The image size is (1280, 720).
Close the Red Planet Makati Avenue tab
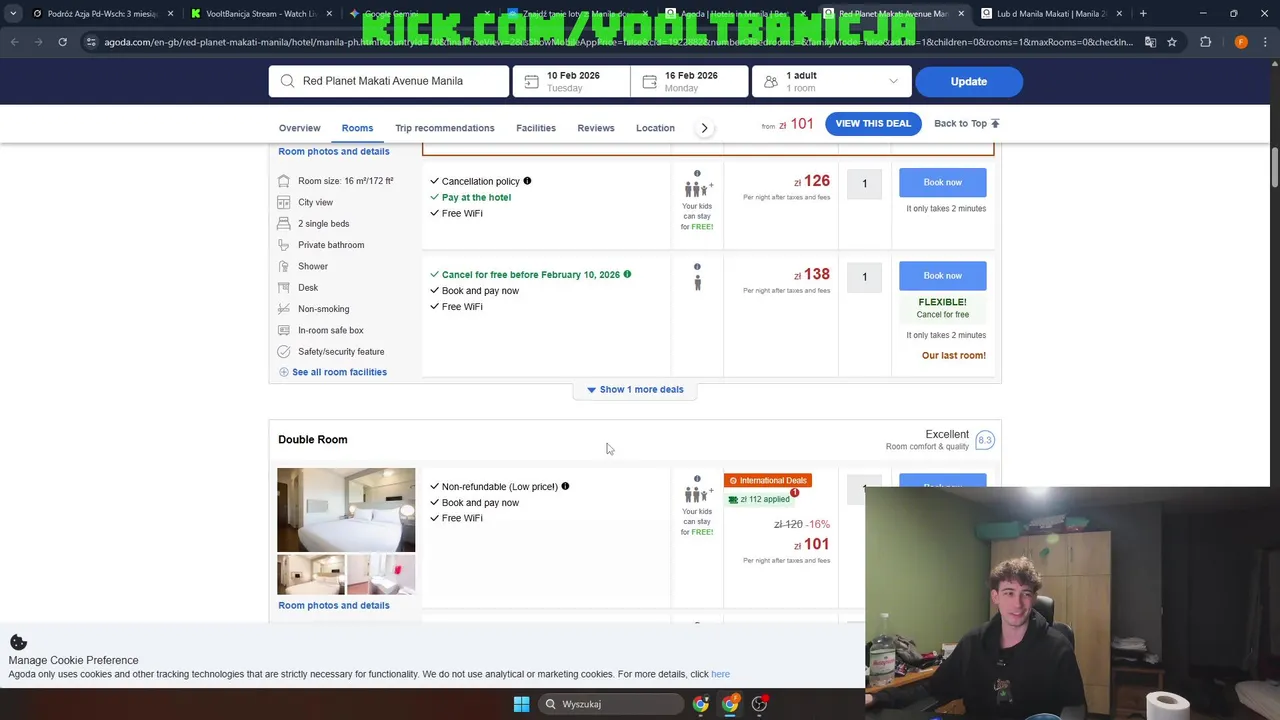961,14
